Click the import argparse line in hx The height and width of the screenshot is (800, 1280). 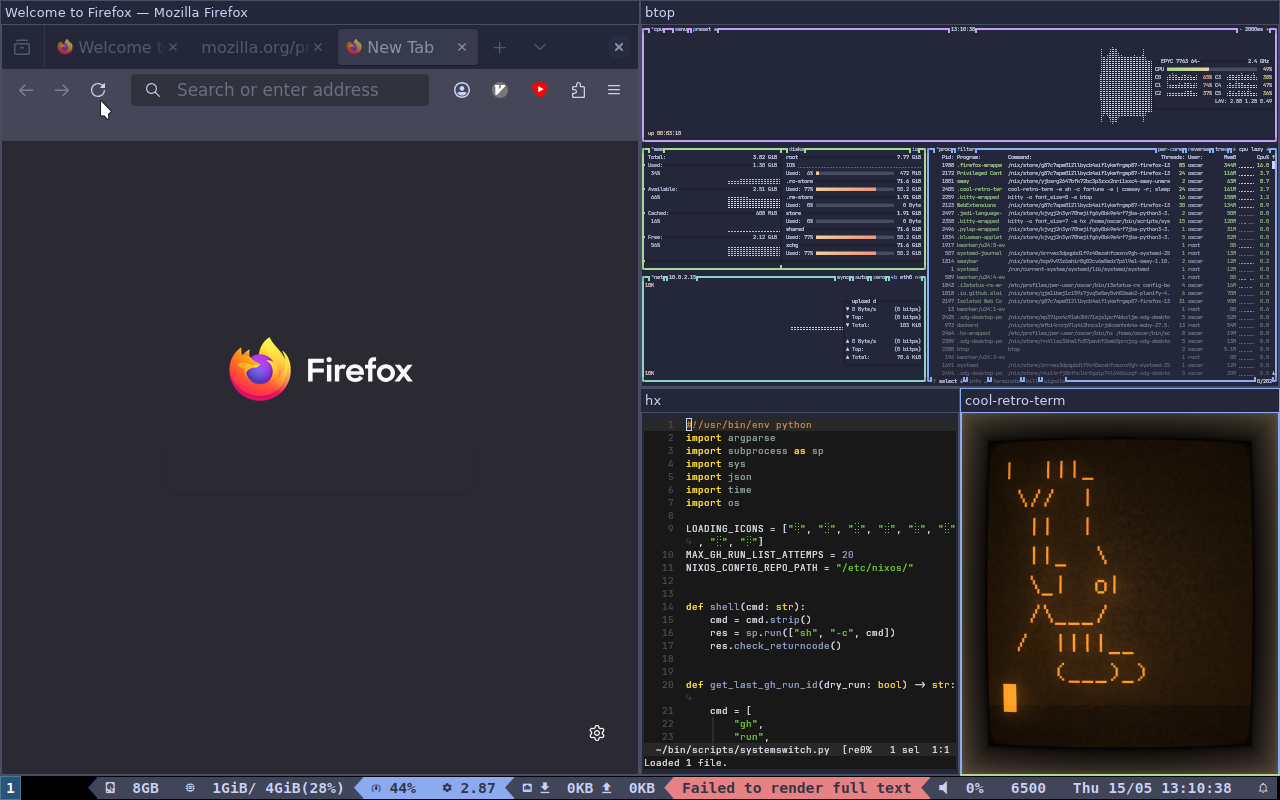click(730, 438)
